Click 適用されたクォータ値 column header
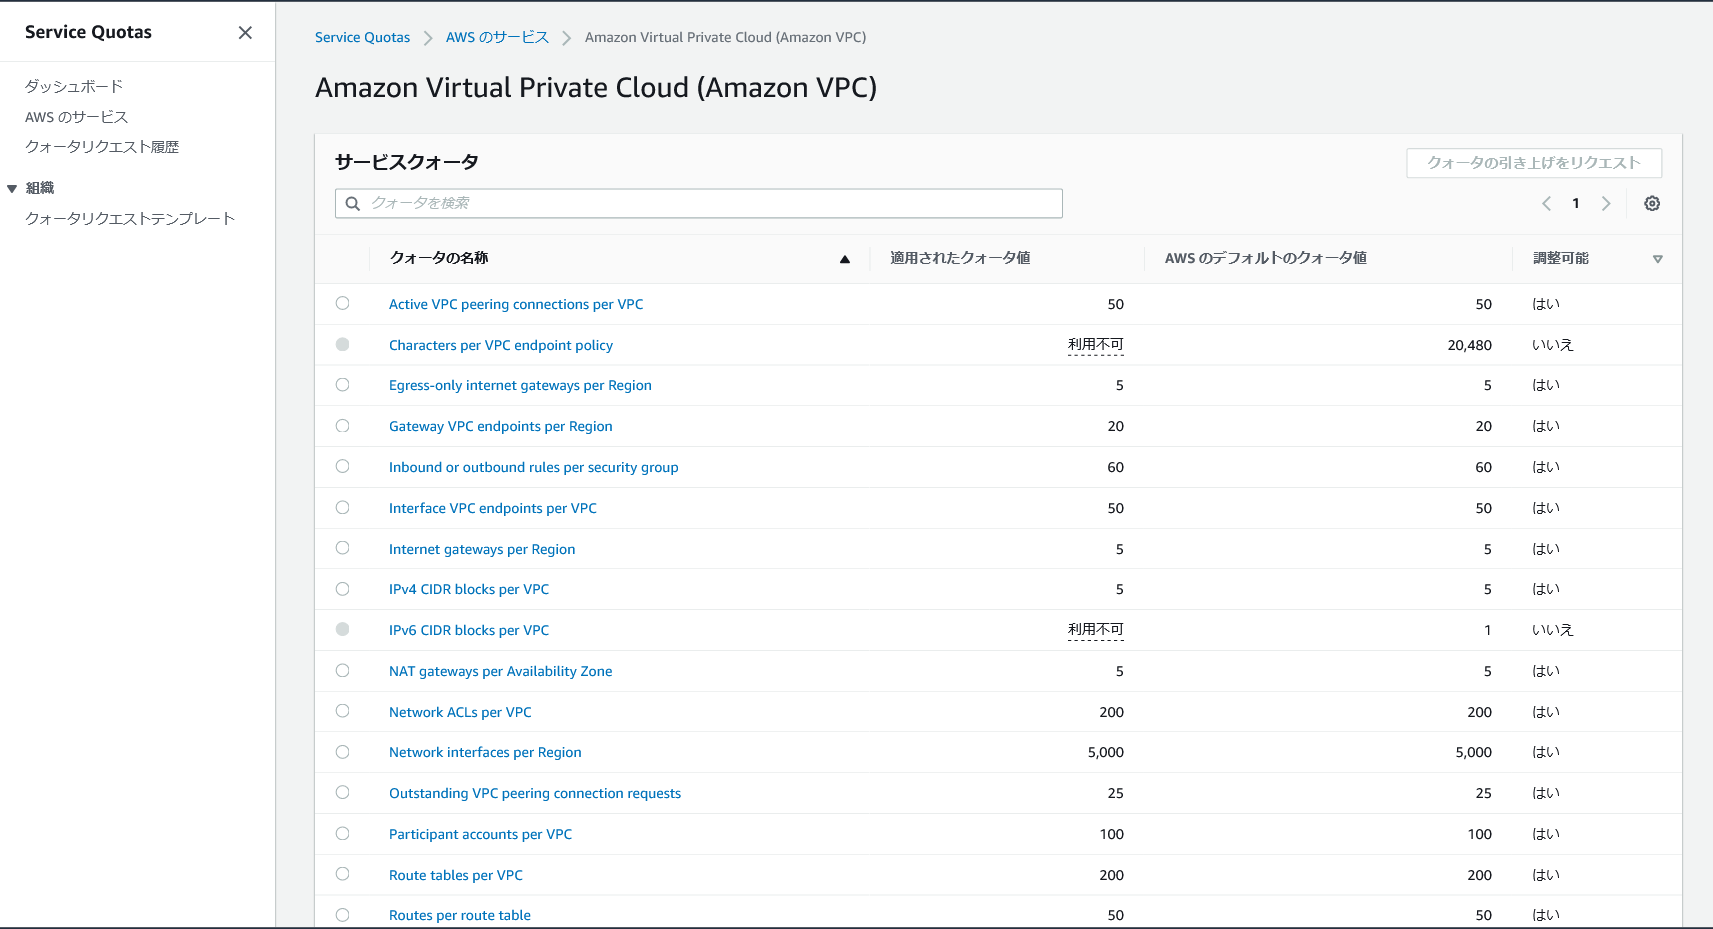Screen dimensions: 1713x929 click(961, 258)
